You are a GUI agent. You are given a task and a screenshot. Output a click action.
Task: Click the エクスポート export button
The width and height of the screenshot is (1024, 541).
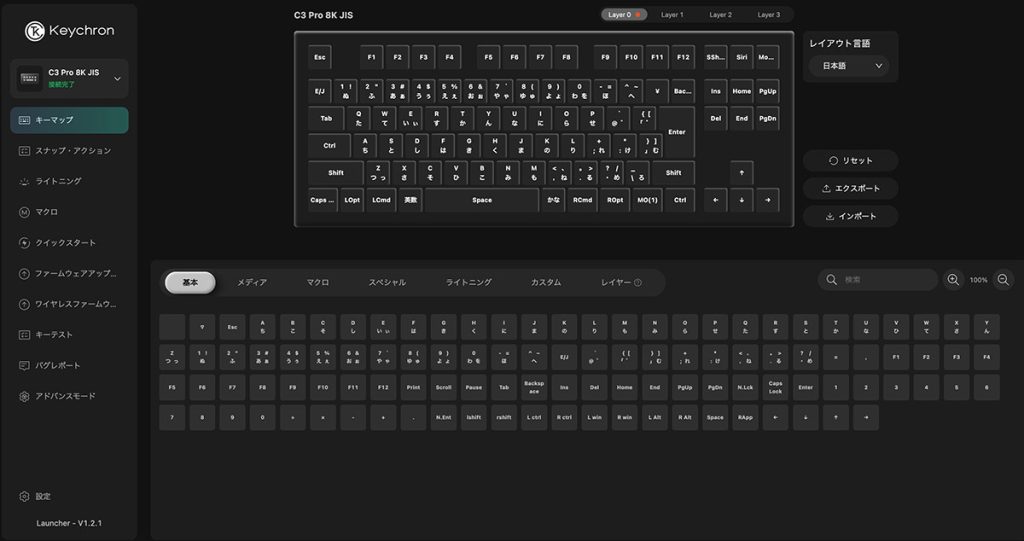(x=850, y=188)
